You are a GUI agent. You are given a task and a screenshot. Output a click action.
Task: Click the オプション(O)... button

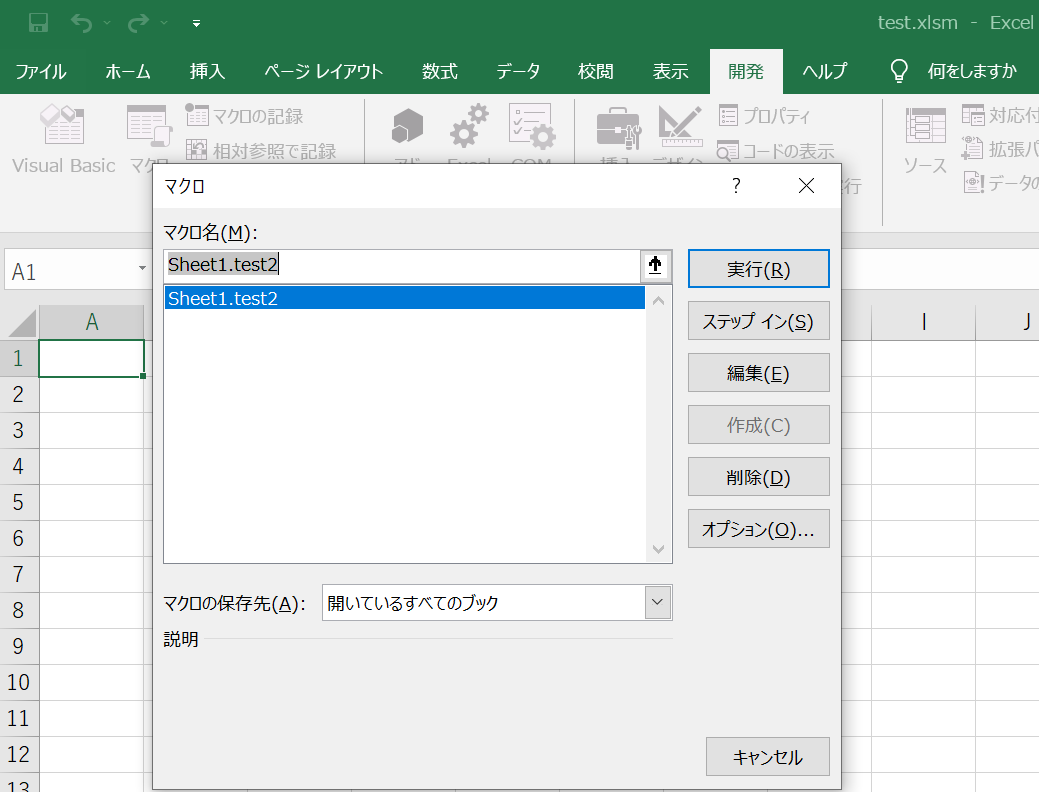click(x=759, y=529)
